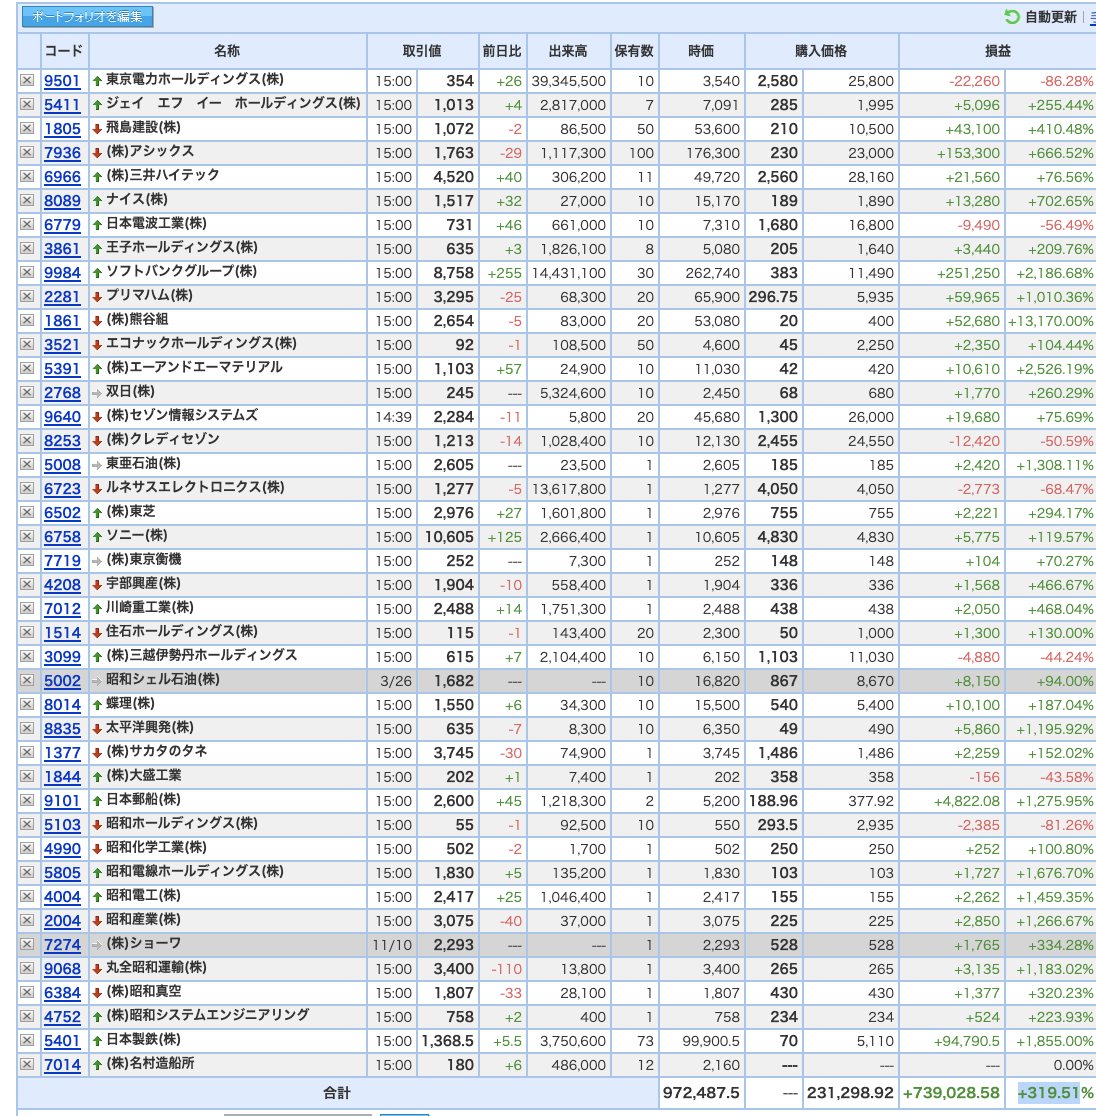Click the X icon next to 7014

click(x=27, y=1064)
